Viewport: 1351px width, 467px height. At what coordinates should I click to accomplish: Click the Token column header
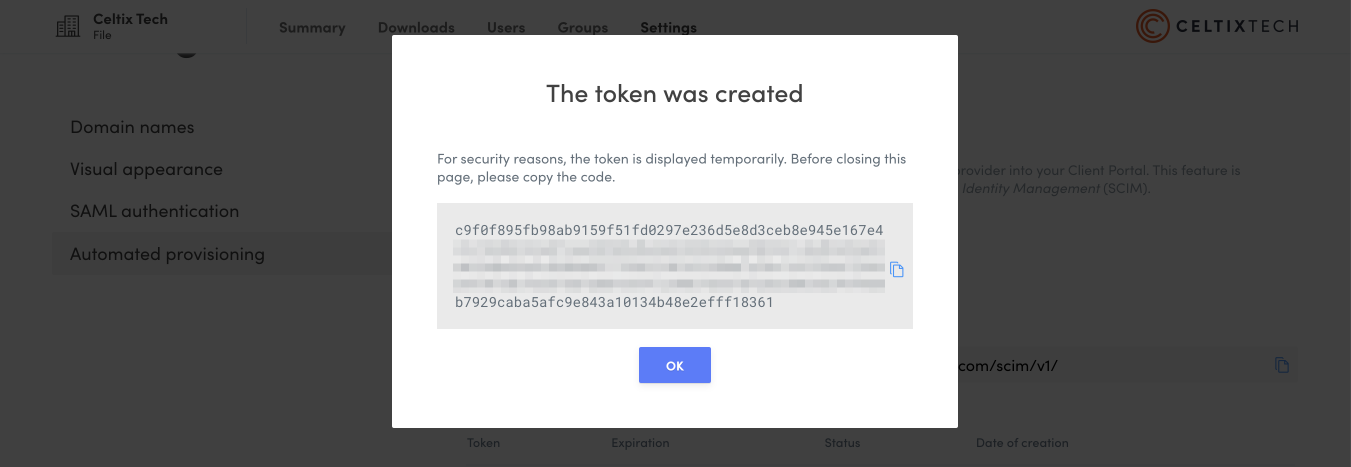[483, 443]
